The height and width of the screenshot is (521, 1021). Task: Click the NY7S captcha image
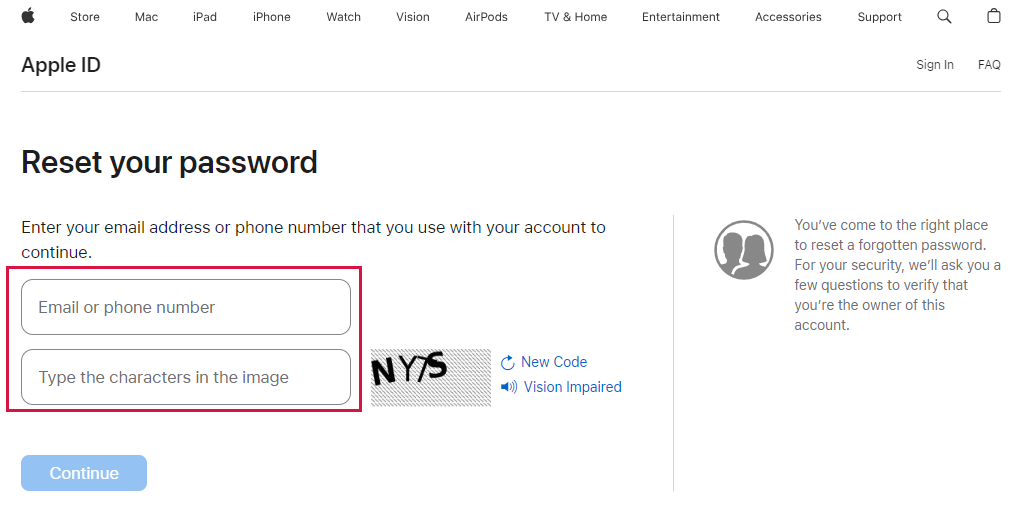[431, 378]
